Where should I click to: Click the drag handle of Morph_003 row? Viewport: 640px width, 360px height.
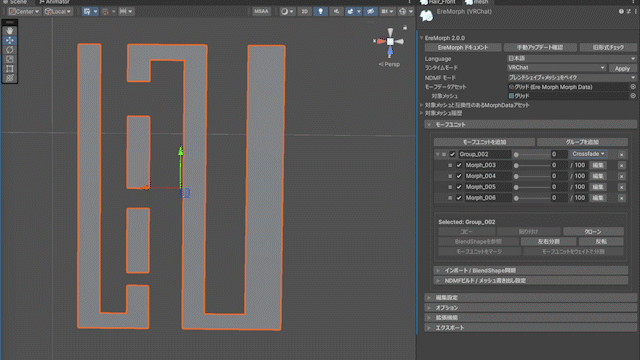point(450,165)
